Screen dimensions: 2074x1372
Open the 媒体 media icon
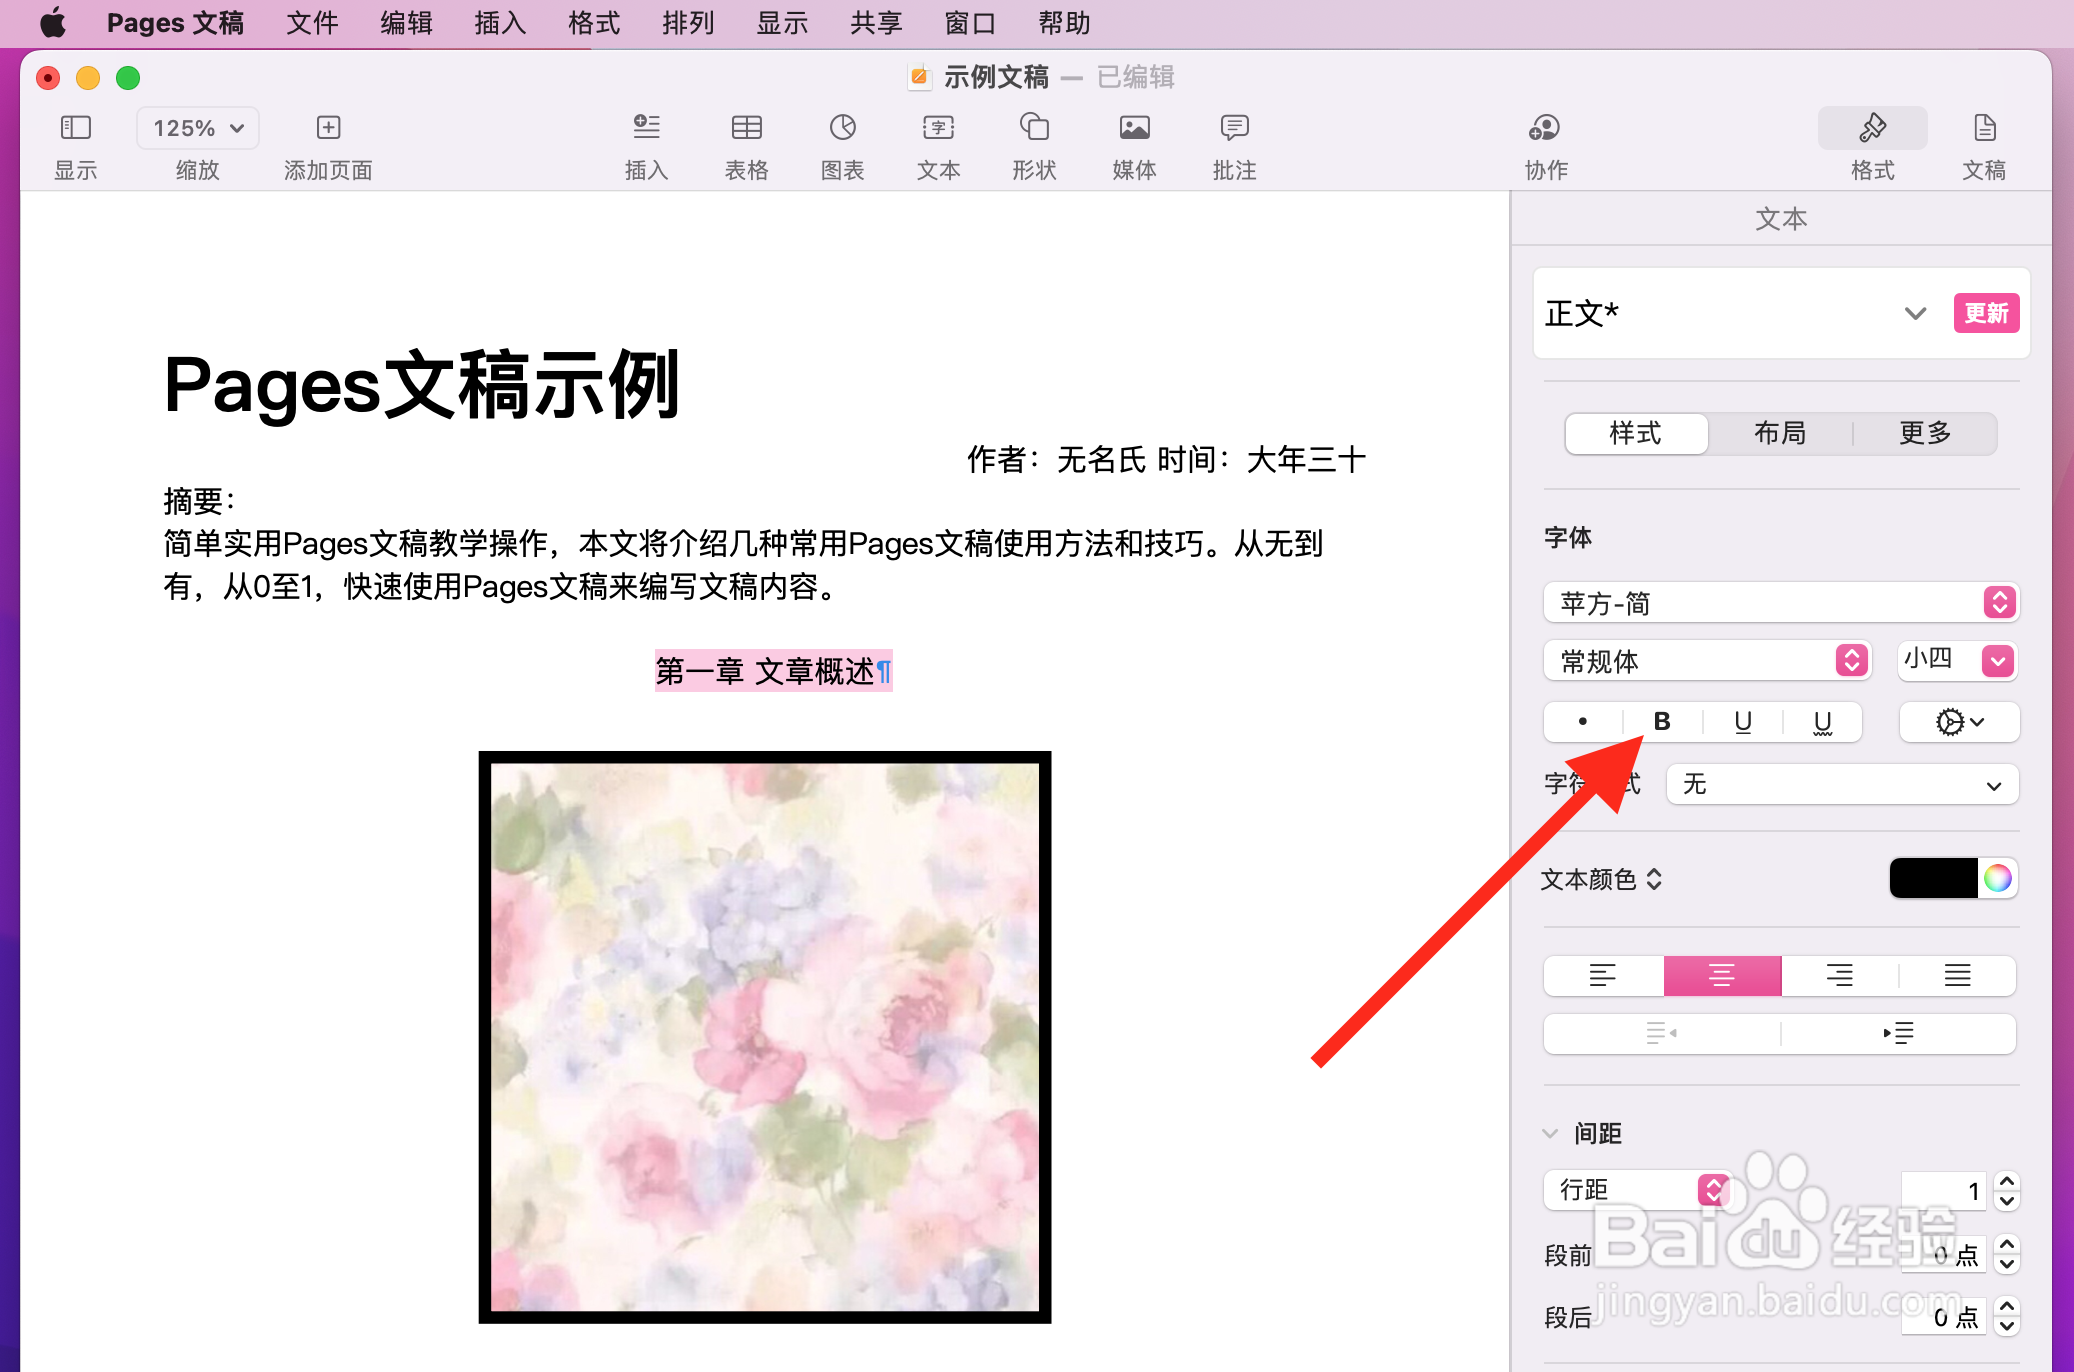[x=1134, y=127]
